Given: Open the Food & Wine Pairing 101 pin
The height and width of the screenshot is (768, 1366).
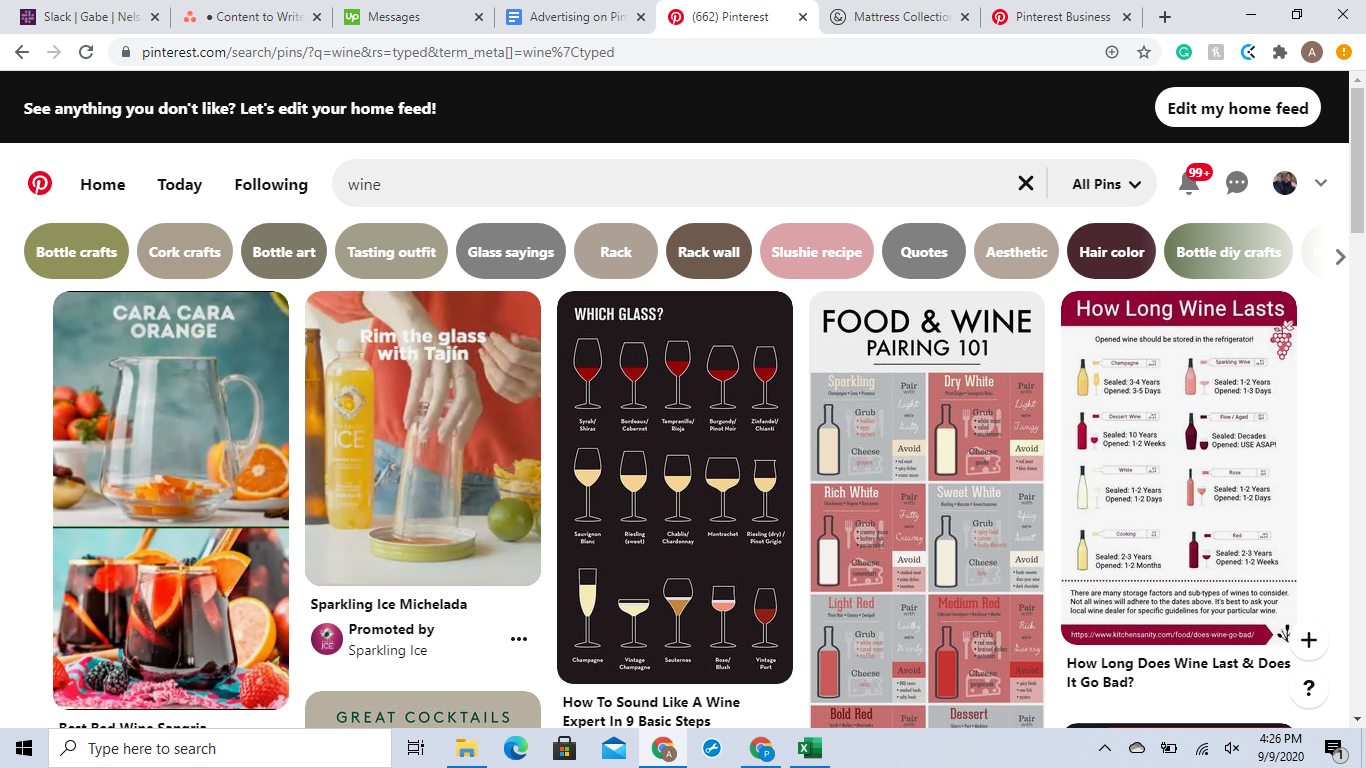Looking at the screenshot, I should coord(927,509).
